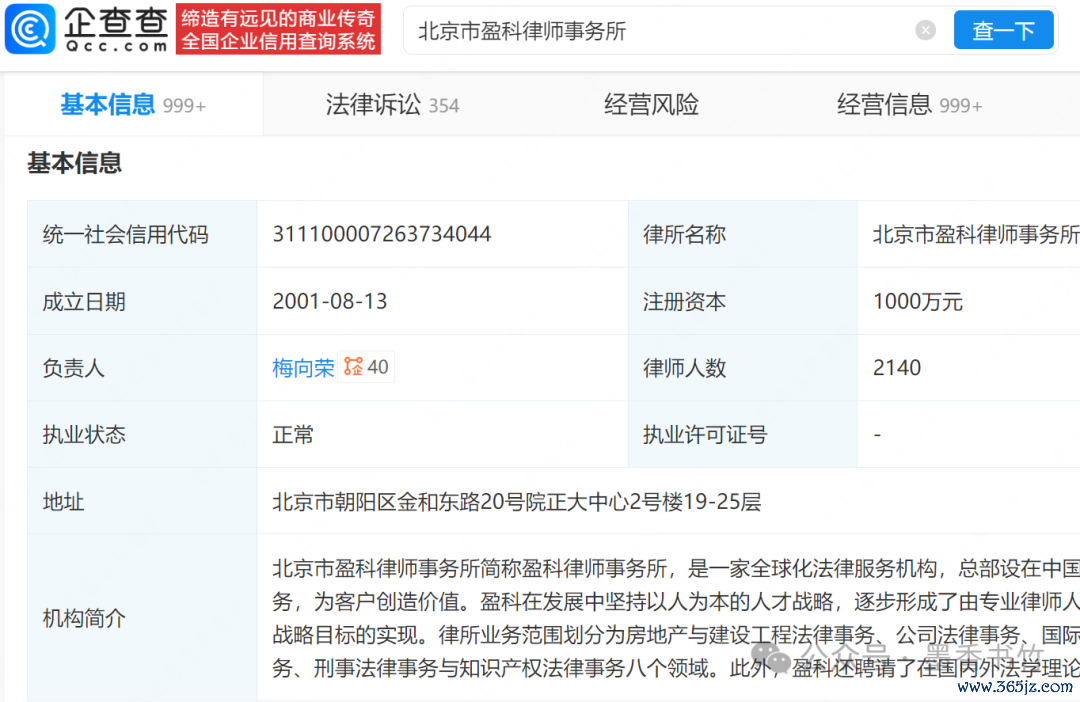Viewport: 1080px width, 702px height.
Task: Clear the search box with the X icon
Action: (925, 30)
